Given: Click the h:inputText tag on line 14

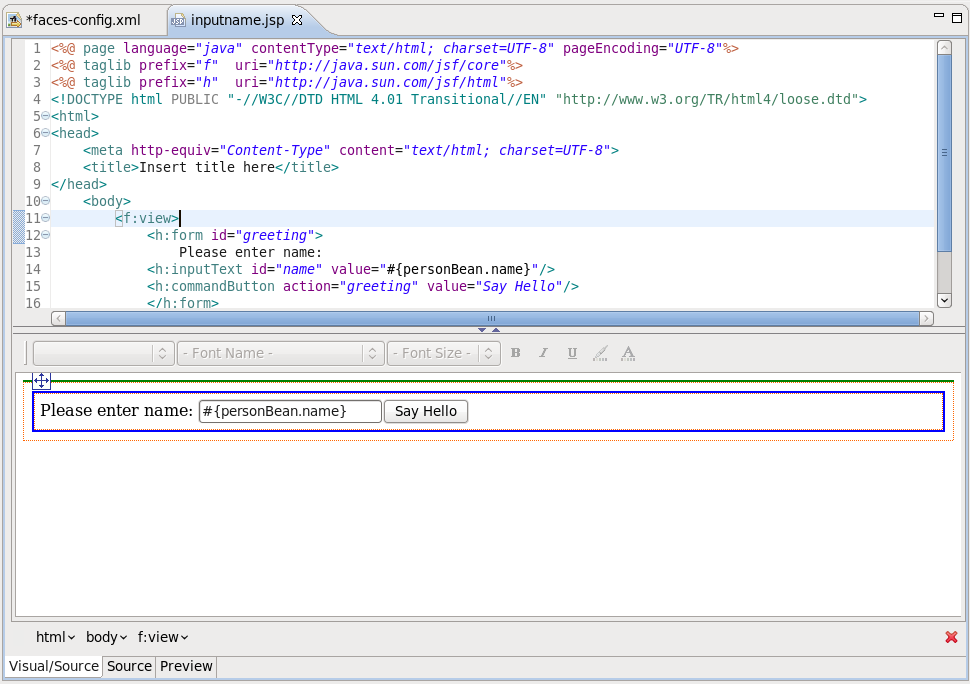Looking at the screenshot, I should [x=351, y=269].
